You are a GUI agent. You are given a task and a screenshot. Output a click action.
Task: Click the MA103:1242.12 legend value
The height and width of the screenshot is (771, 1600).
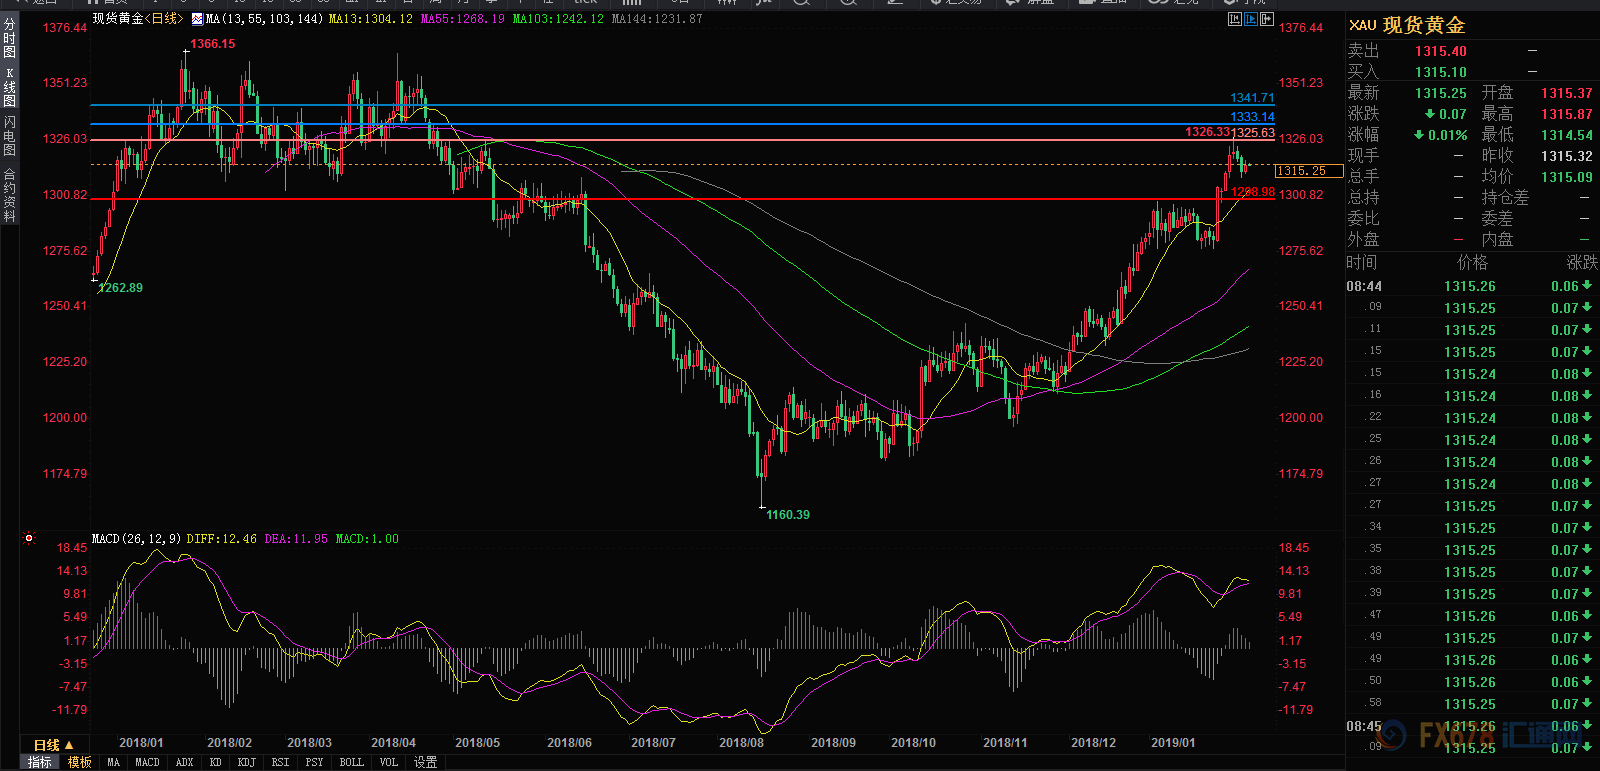click(558, 19)
